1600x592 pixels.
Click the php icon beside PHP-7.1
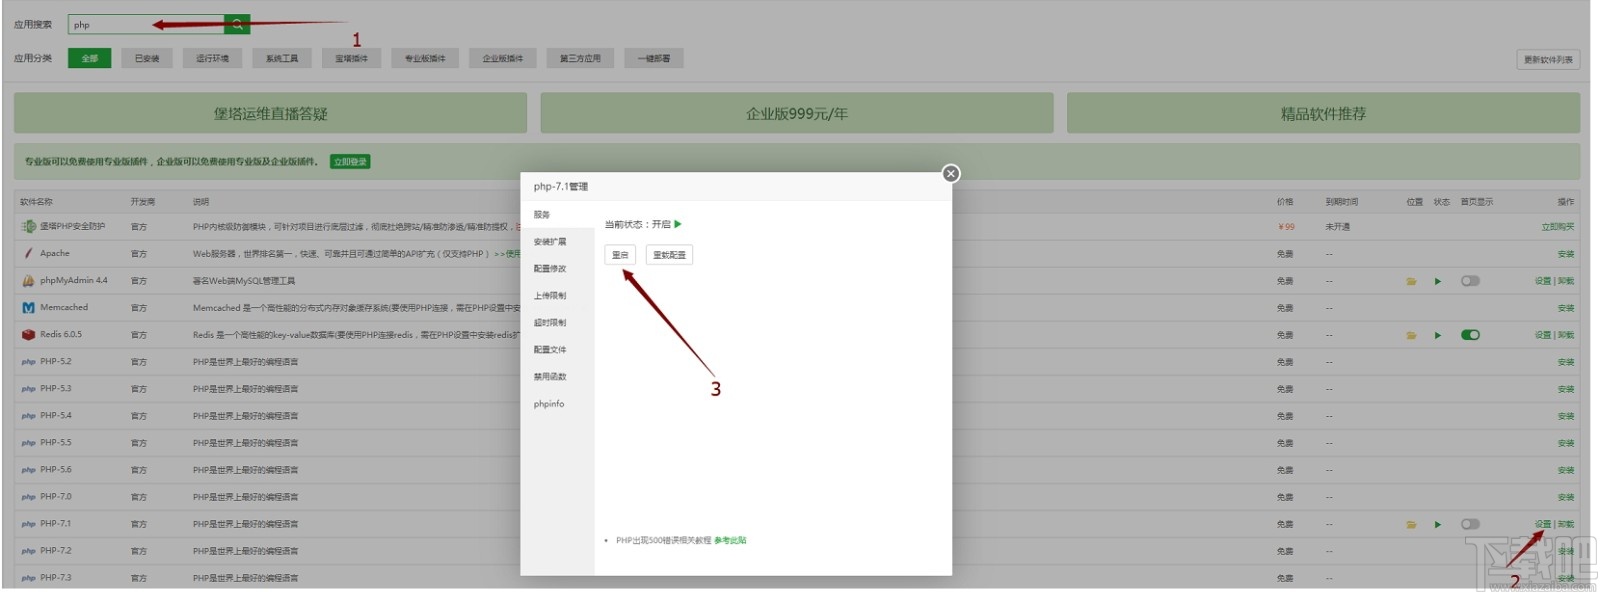pyautogui.click(x=28, y=524)
